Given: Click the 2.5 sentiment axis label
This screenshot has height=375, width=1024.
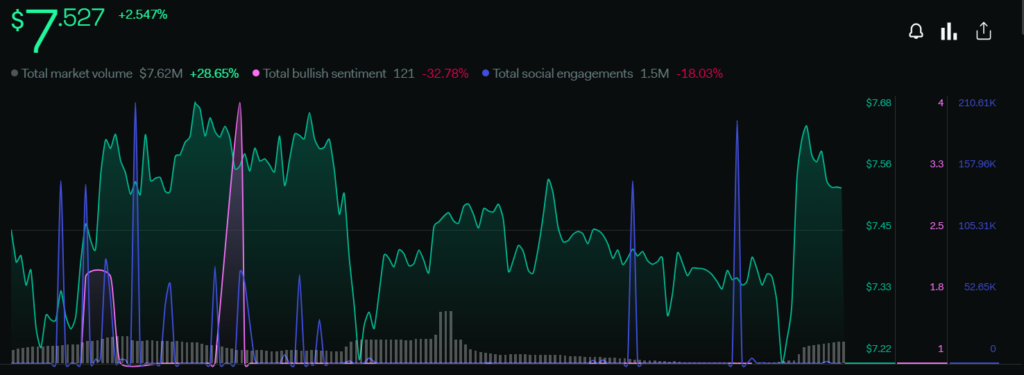Looking at the screenshot, I should (x=937, y=226).
